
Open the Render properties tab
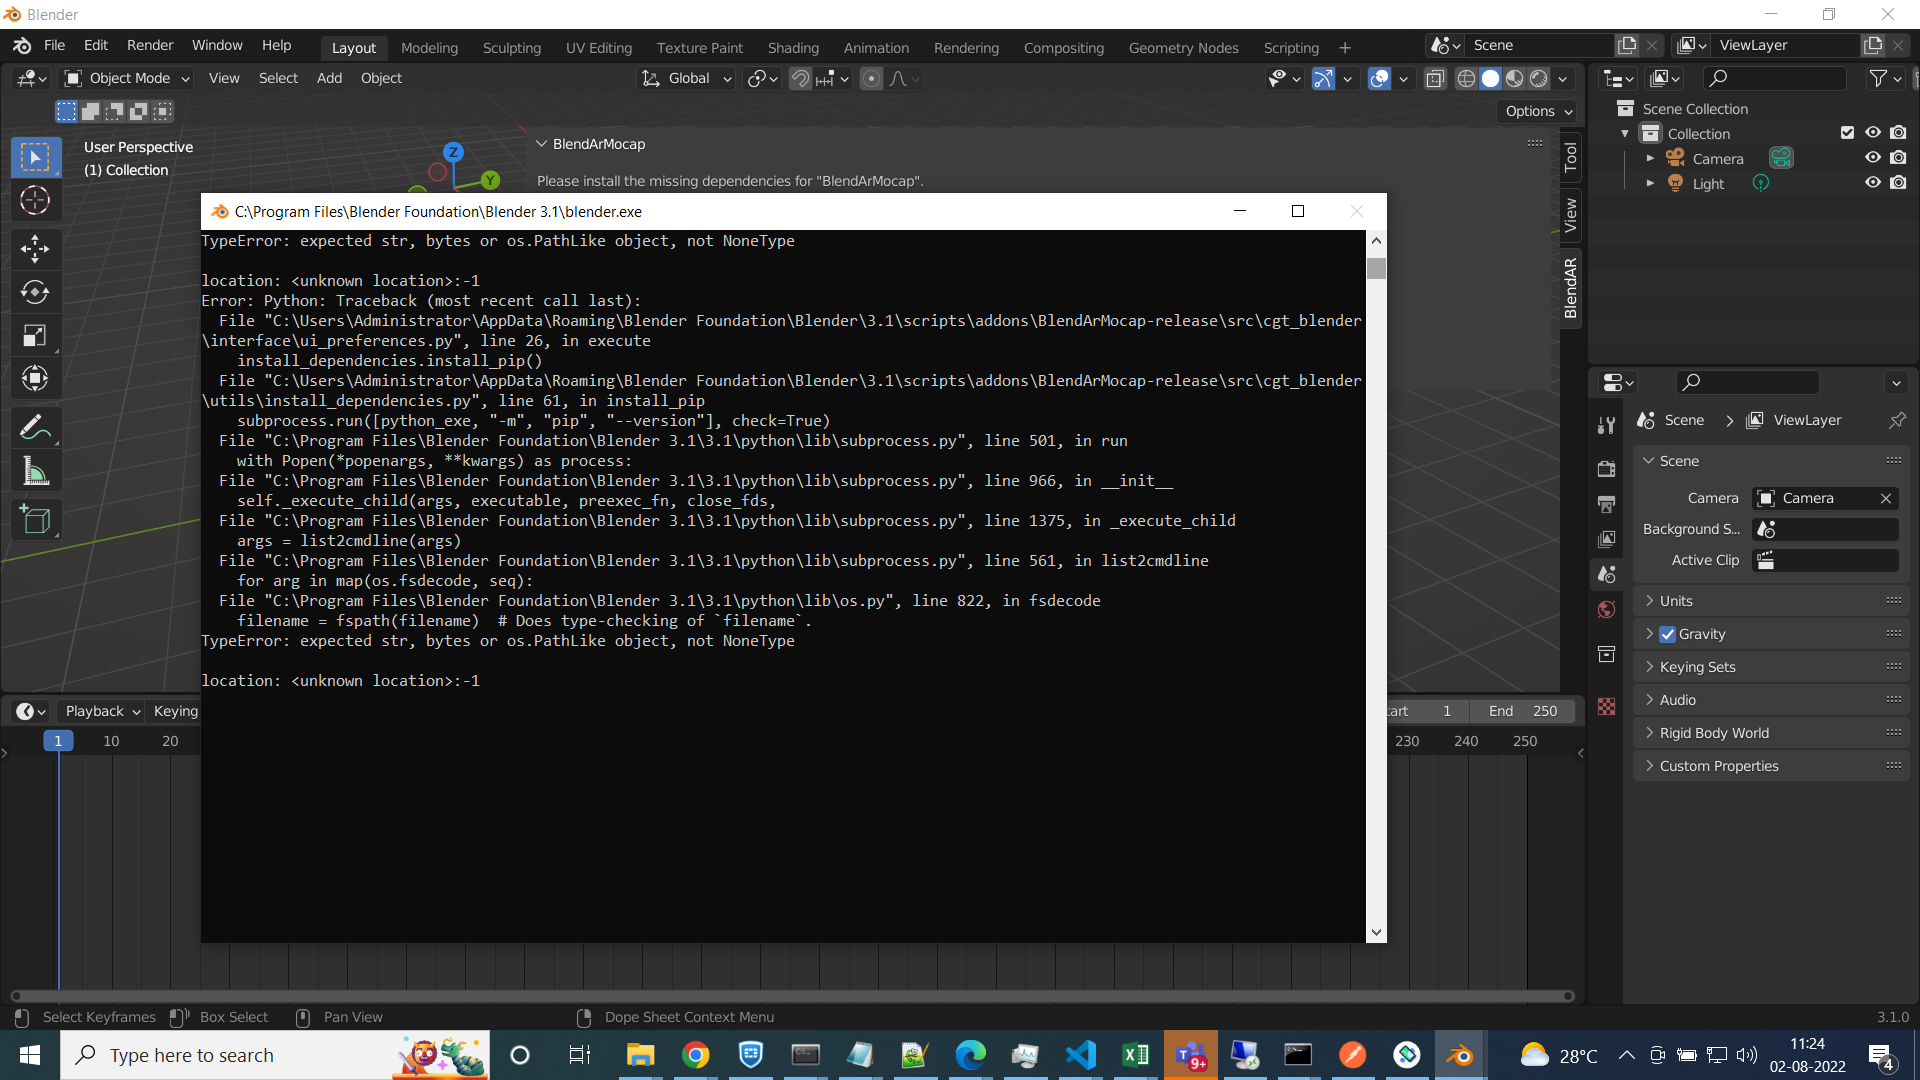click(x=1607, y=468)
